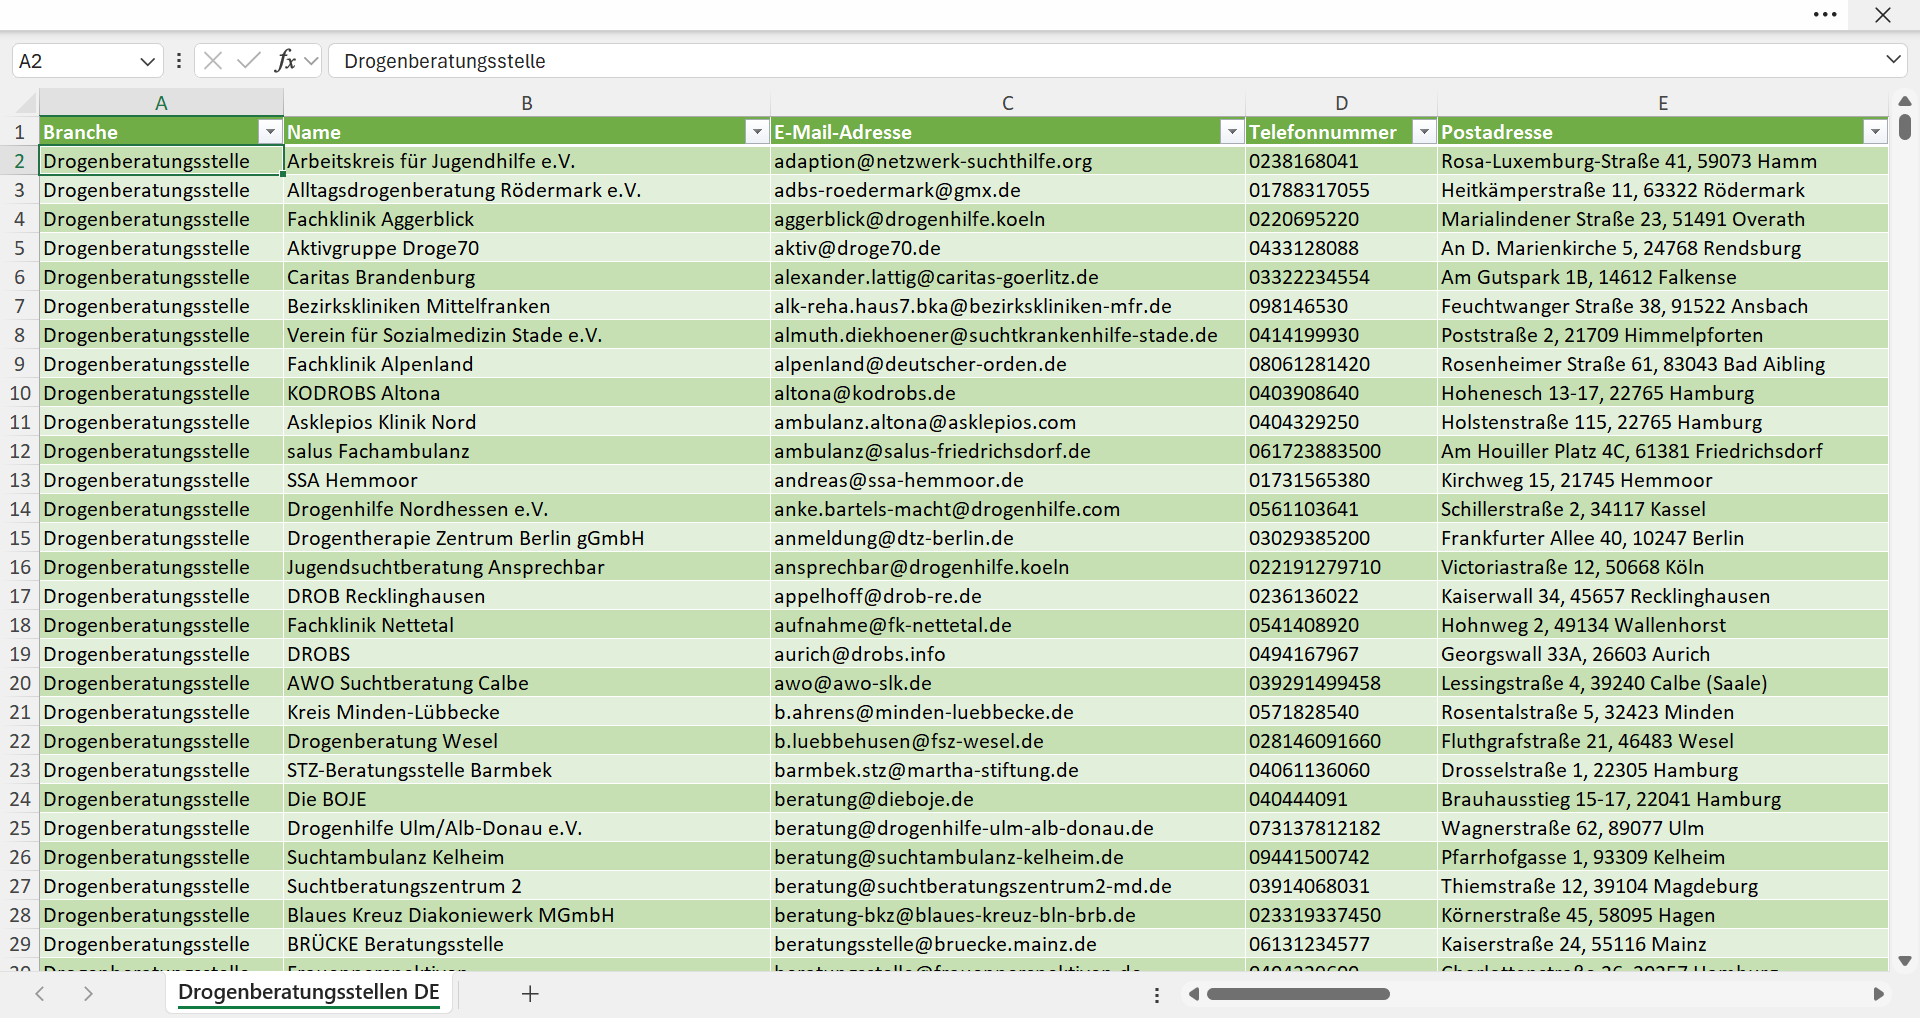Image resolution: width=1920 pixels, height=1018 pixels.
Task: Click cell adbs-roedermark@gmx.de
Action: 1008,190
